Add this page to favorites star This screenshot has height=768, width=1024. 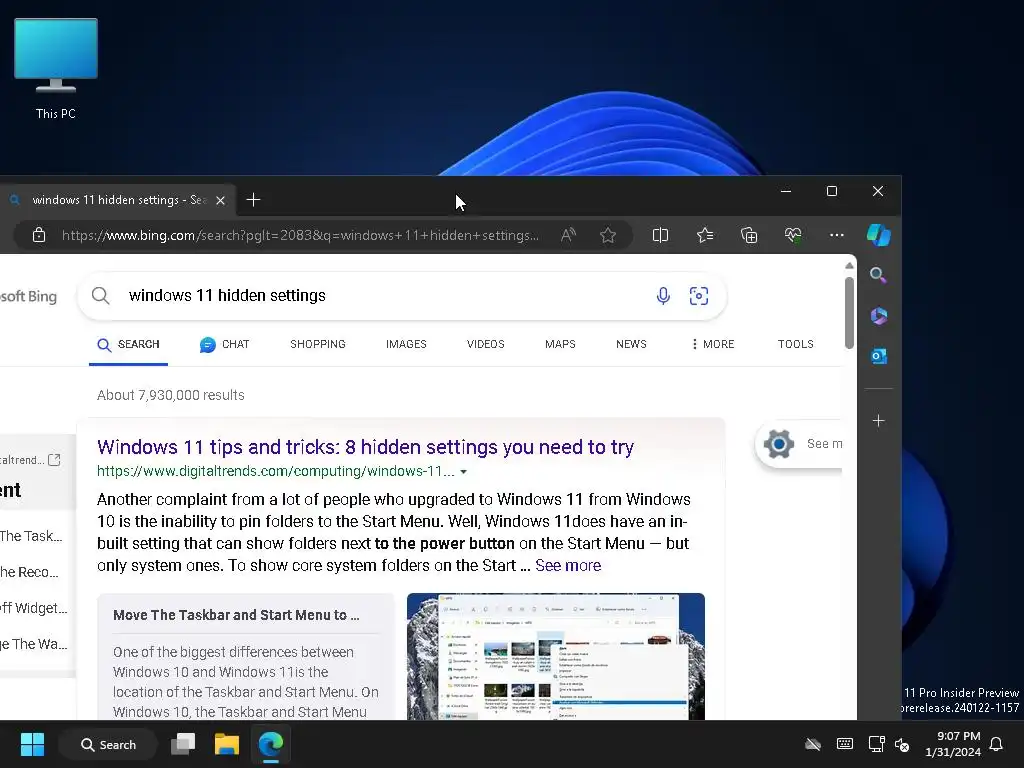(x=608, y=235)
